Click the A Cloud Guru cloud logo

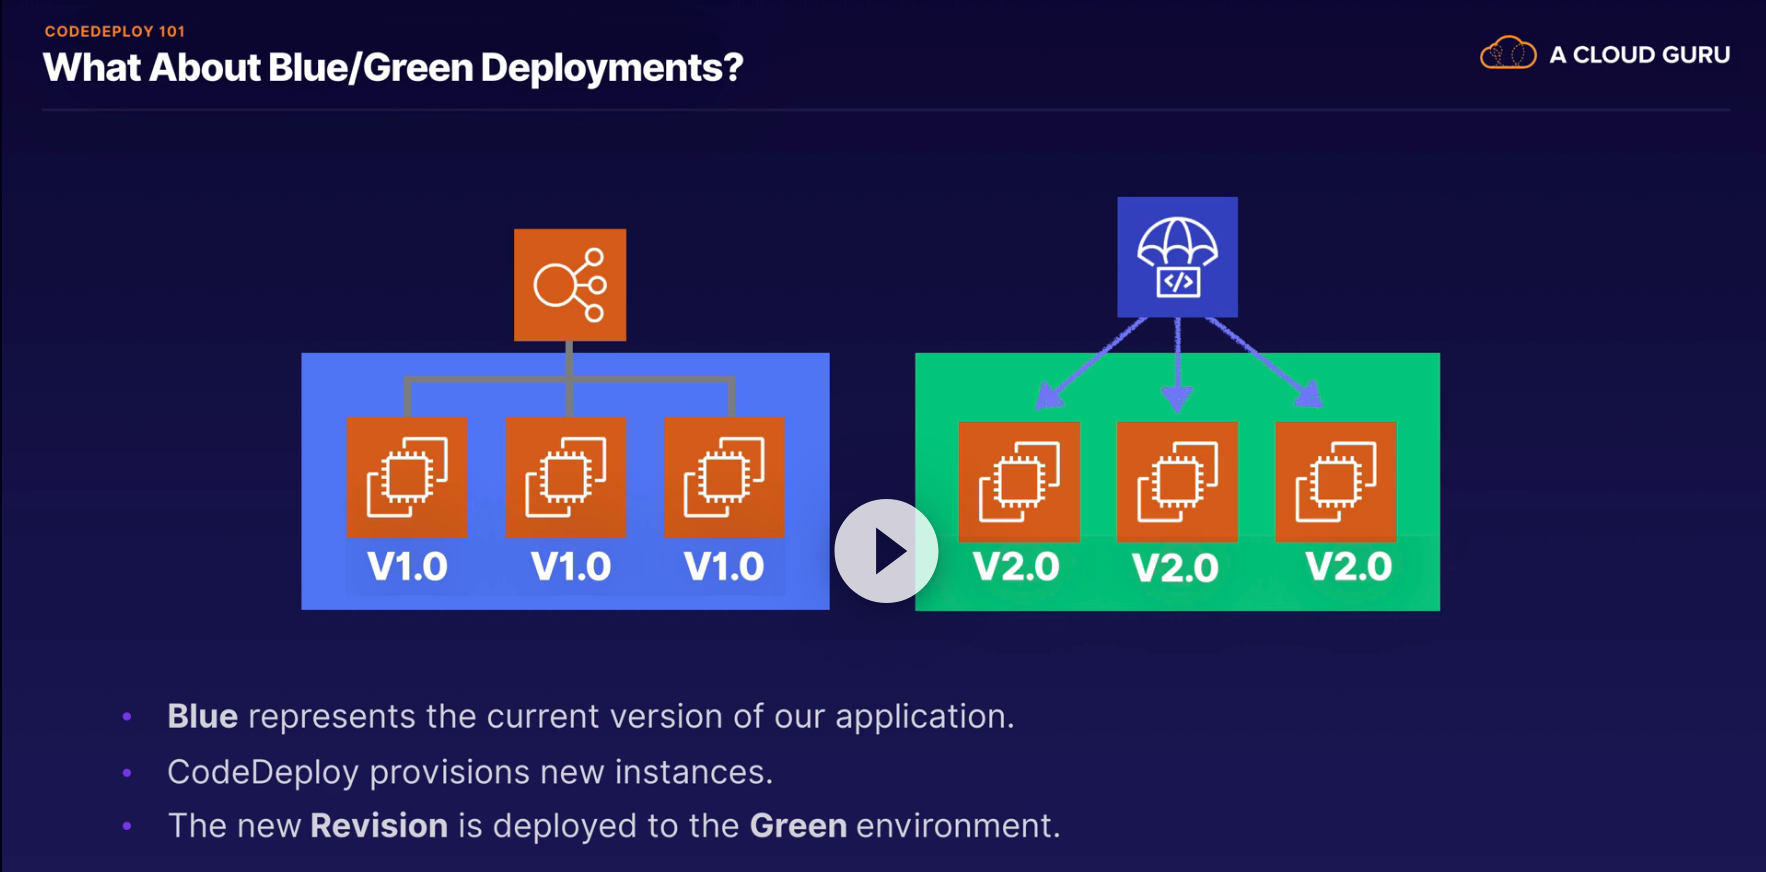(1508, 53)
